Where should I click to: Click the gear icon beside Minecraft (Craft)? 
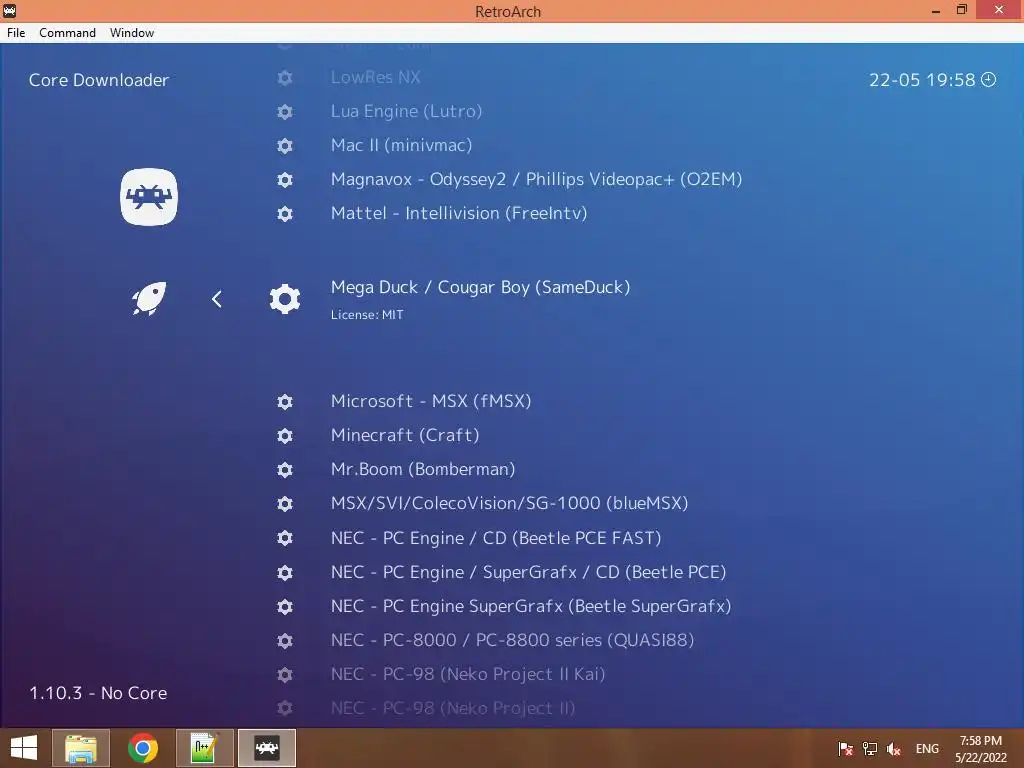coord(285,436)
